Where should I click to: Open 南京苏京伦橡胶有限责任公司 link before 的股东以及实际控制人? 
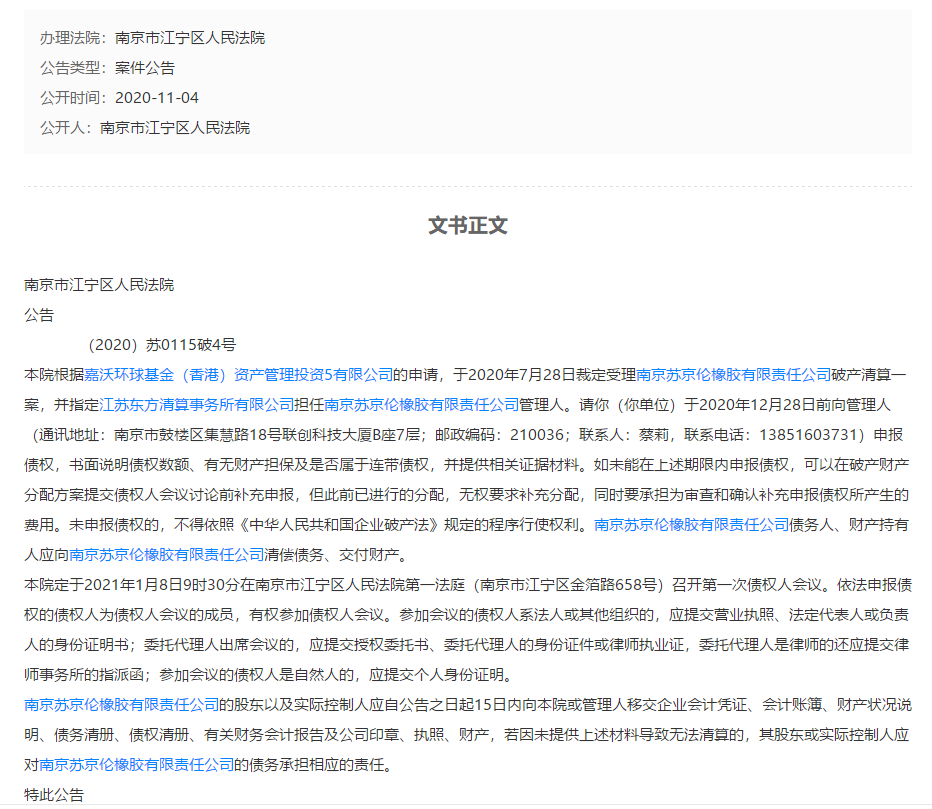121,705
